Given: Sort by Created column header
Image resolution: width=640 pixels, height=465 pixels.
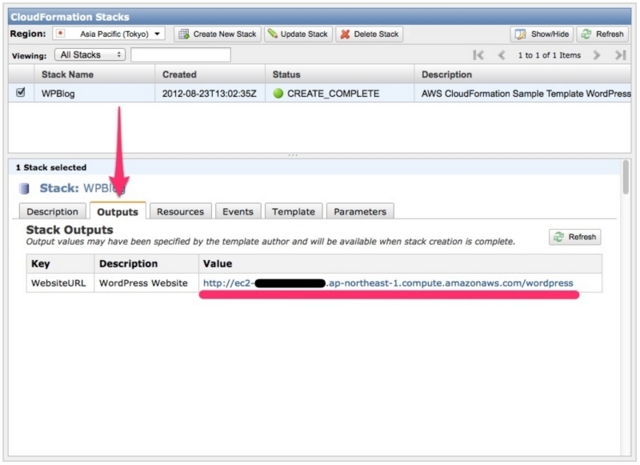Looking at the screenshot, I should (210, 74).
